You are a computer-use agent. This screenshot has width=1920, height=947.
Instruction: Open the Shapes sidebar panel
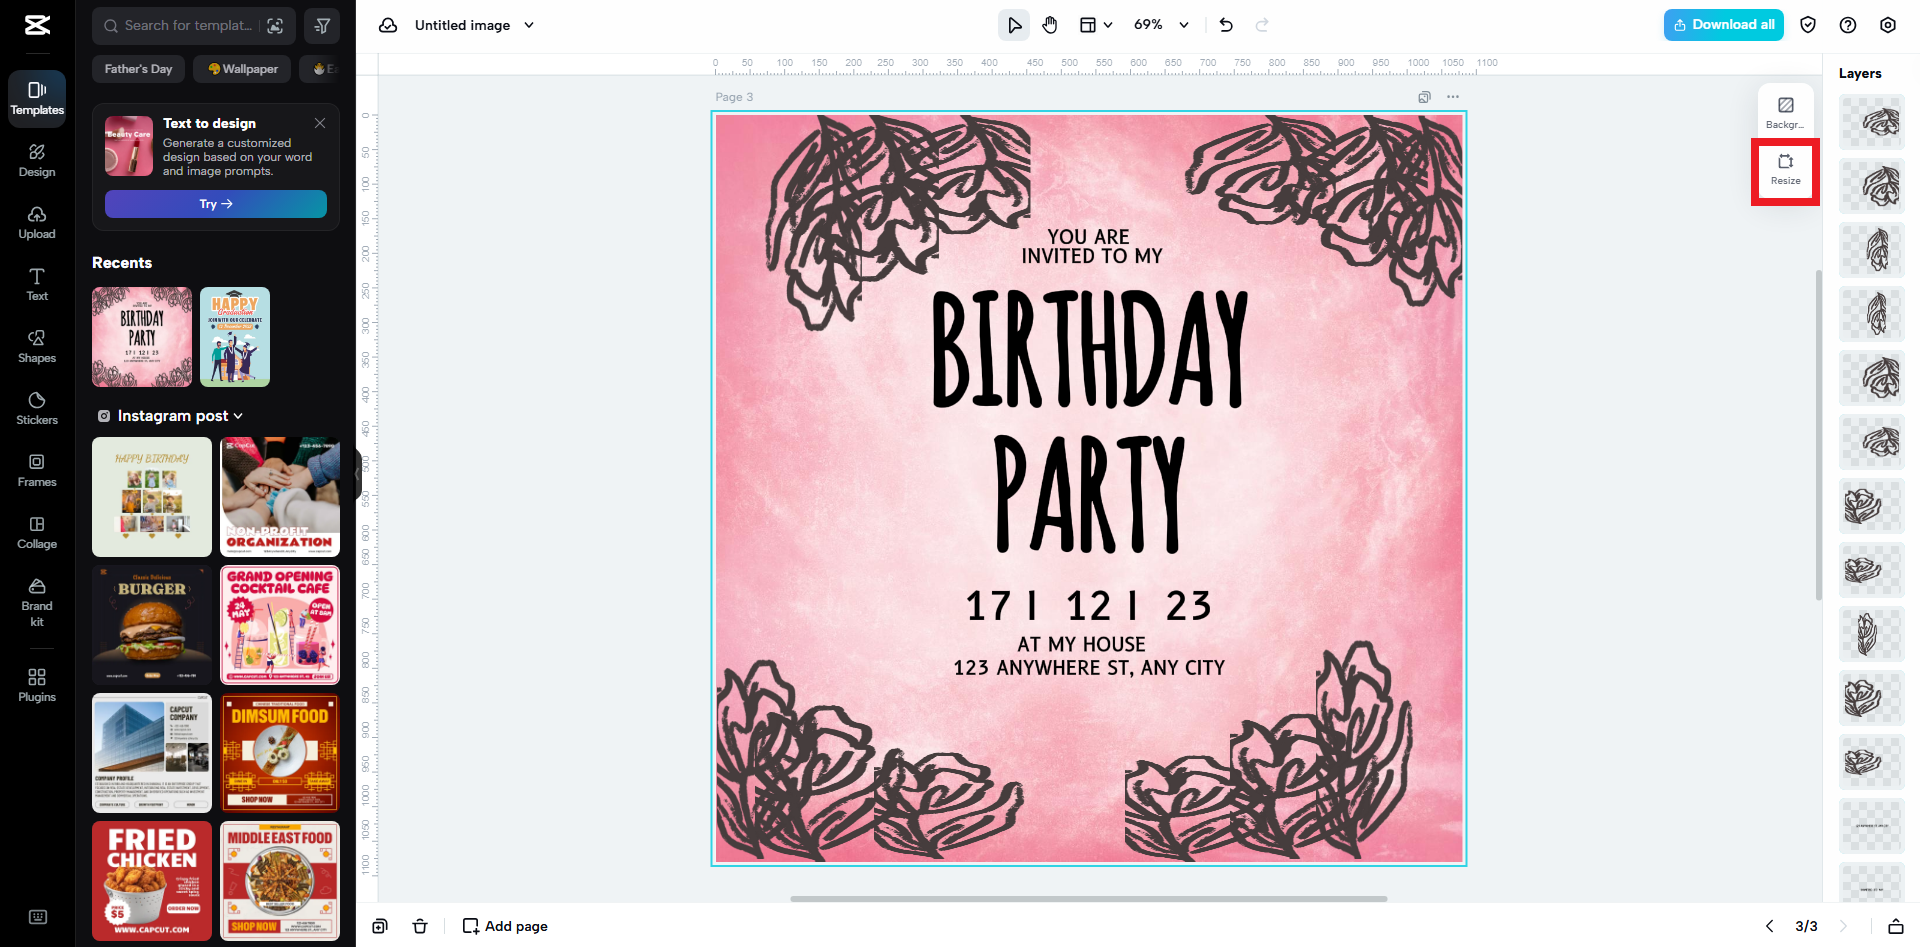[x=37, y=346]
